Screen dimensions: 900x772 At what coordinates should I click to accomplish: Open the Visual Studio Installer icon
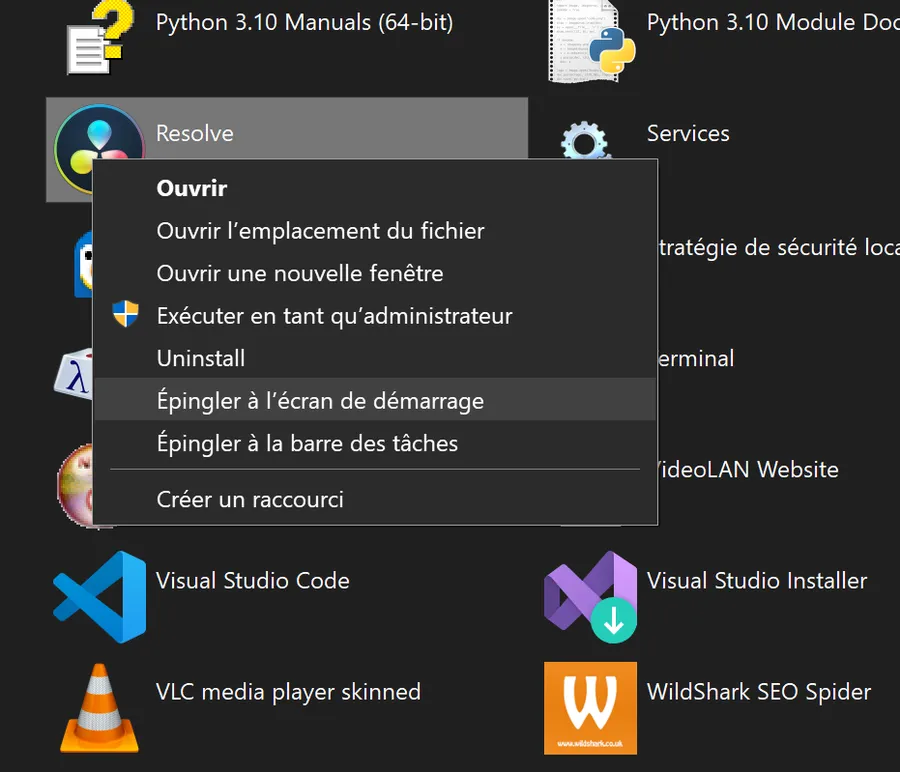pos(591,597)
